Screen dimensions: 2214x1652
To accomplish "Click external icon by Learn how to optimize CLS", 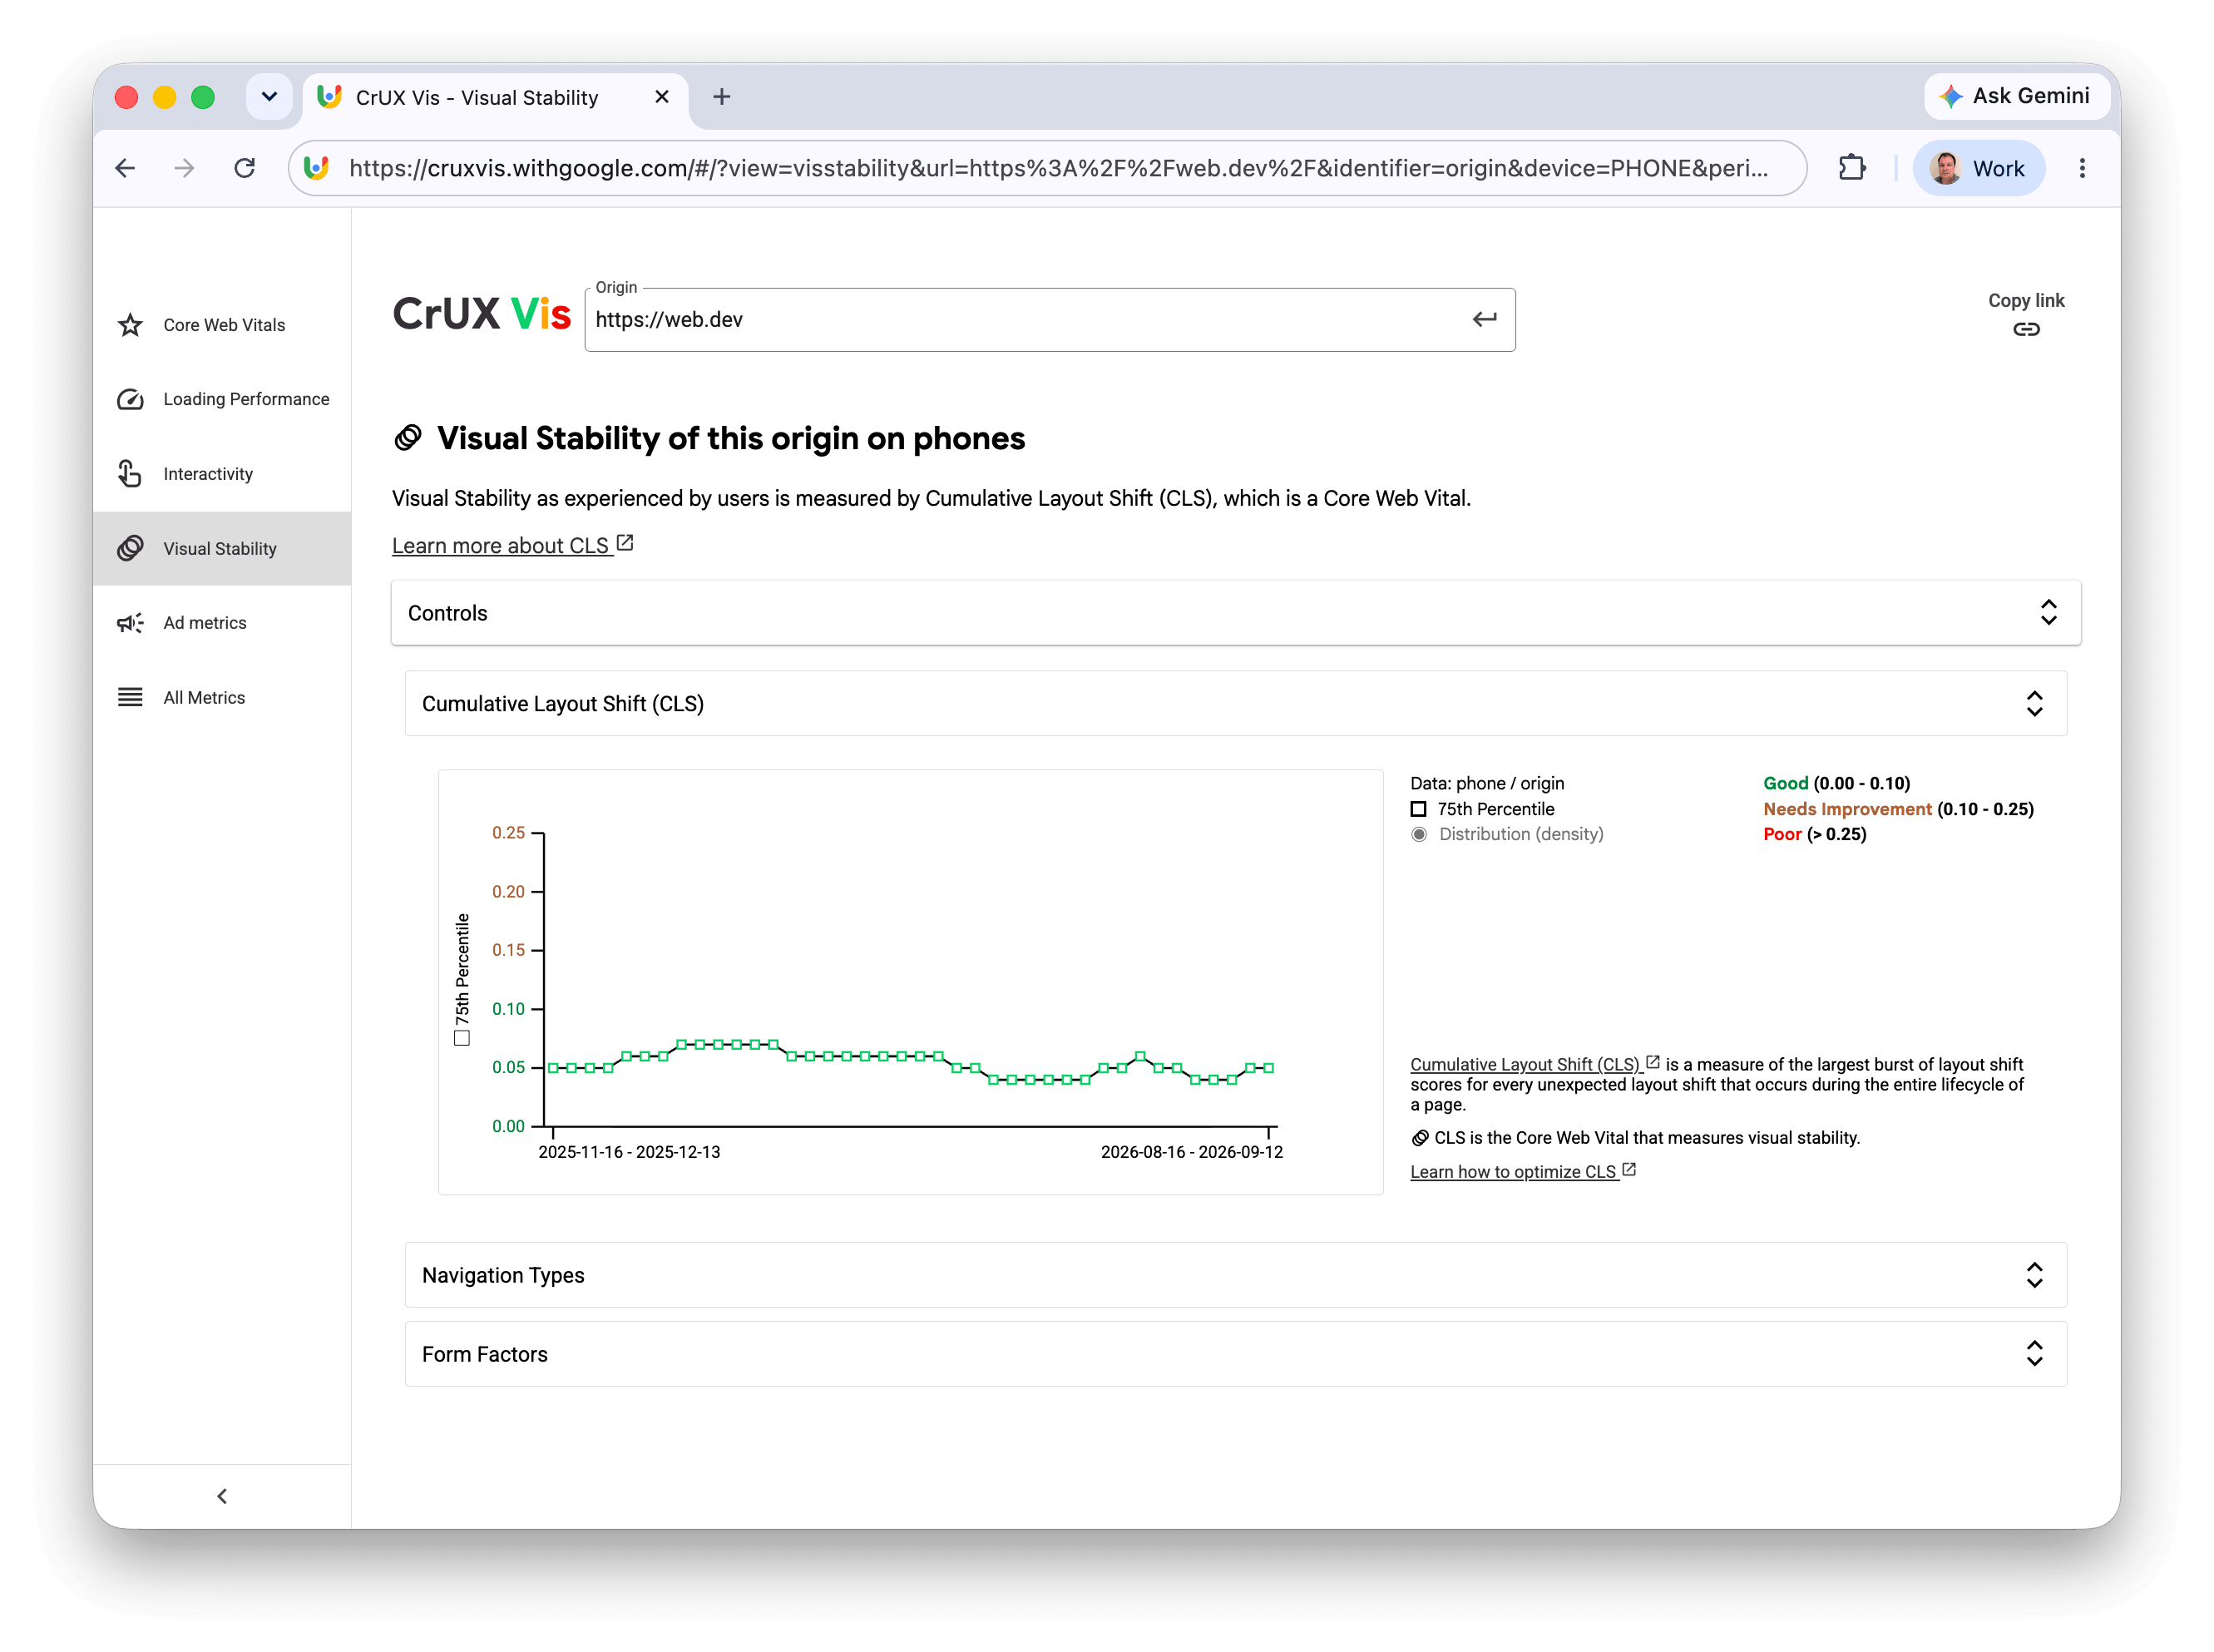I will [x=1629, y=1169].
